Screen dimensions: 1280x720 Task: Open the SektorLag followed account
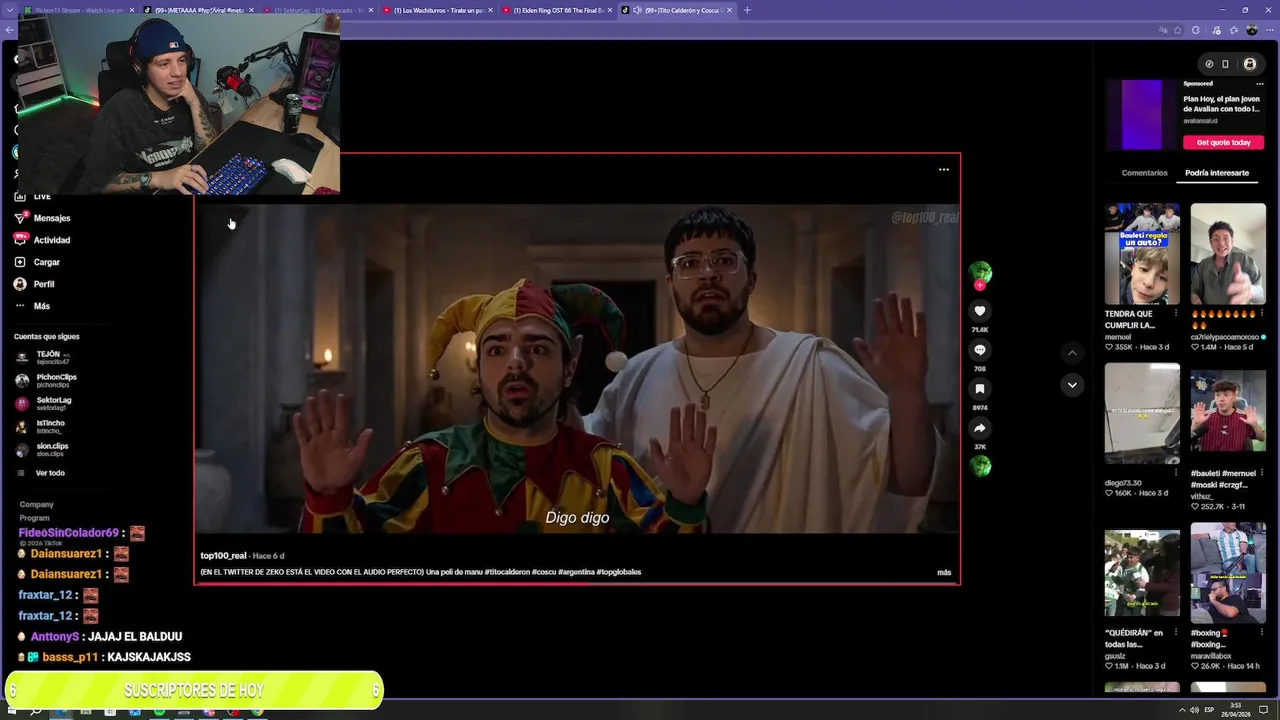click(44, 403)
